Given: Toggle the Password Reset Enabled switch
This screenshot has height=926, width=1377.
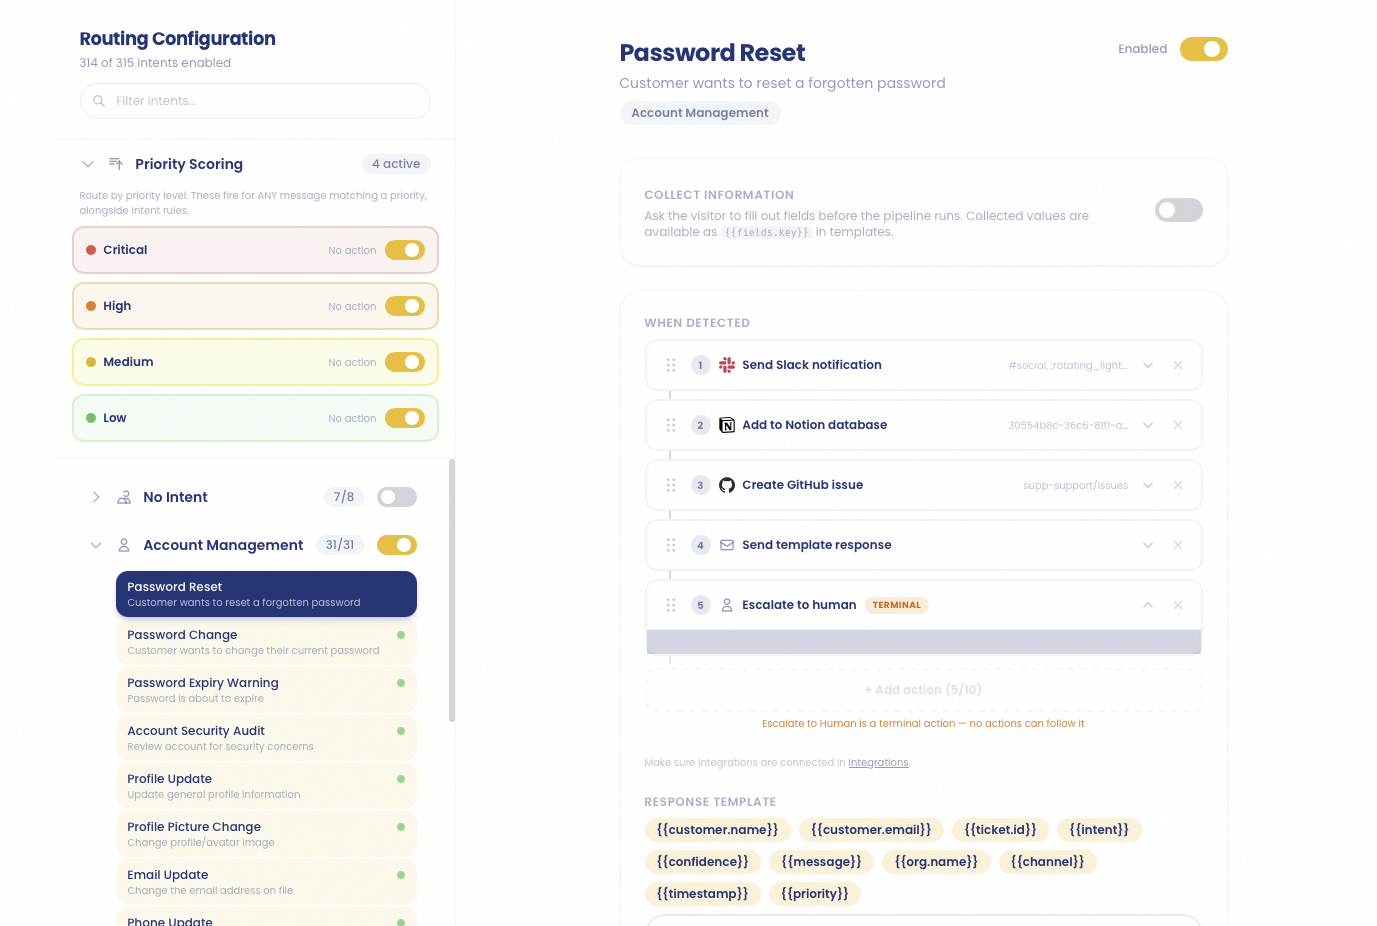Looking at the screenshot, I should (x=1203, y=48).
